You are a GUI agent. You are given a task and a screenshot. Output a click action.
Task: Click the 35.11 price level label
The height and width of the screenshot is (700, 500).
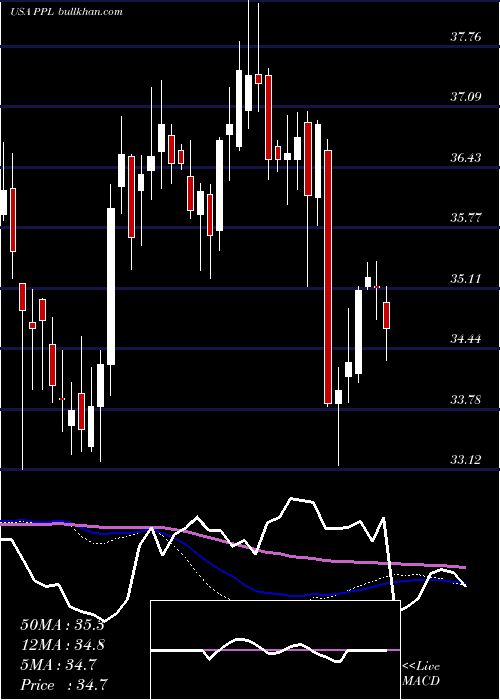466,279
